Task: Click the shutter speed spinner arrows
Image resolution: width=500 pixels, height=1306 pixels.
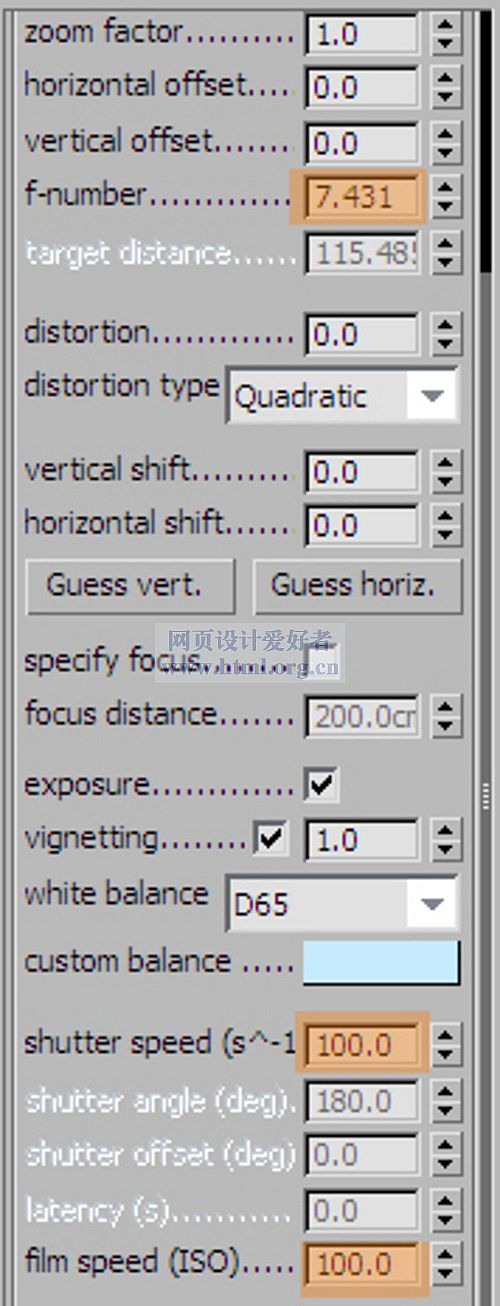Action: pos(444,1045)
